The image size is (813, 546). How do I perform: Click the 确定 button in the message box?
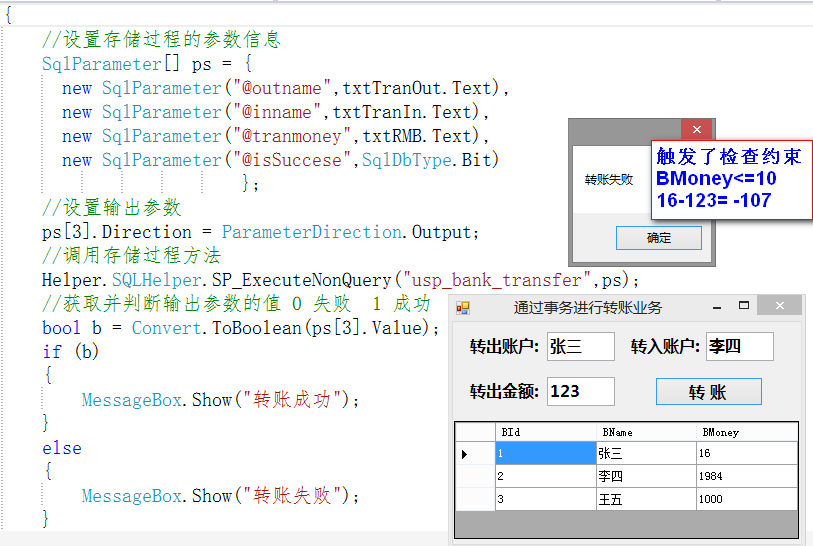[658, 238]
